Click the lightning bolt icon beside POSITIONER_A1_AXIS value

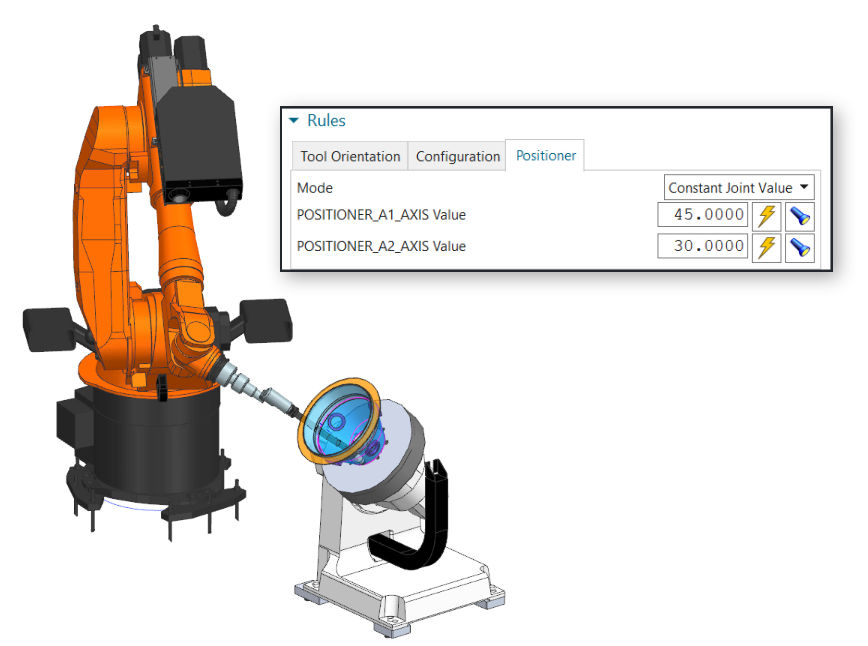click(766, 215)
